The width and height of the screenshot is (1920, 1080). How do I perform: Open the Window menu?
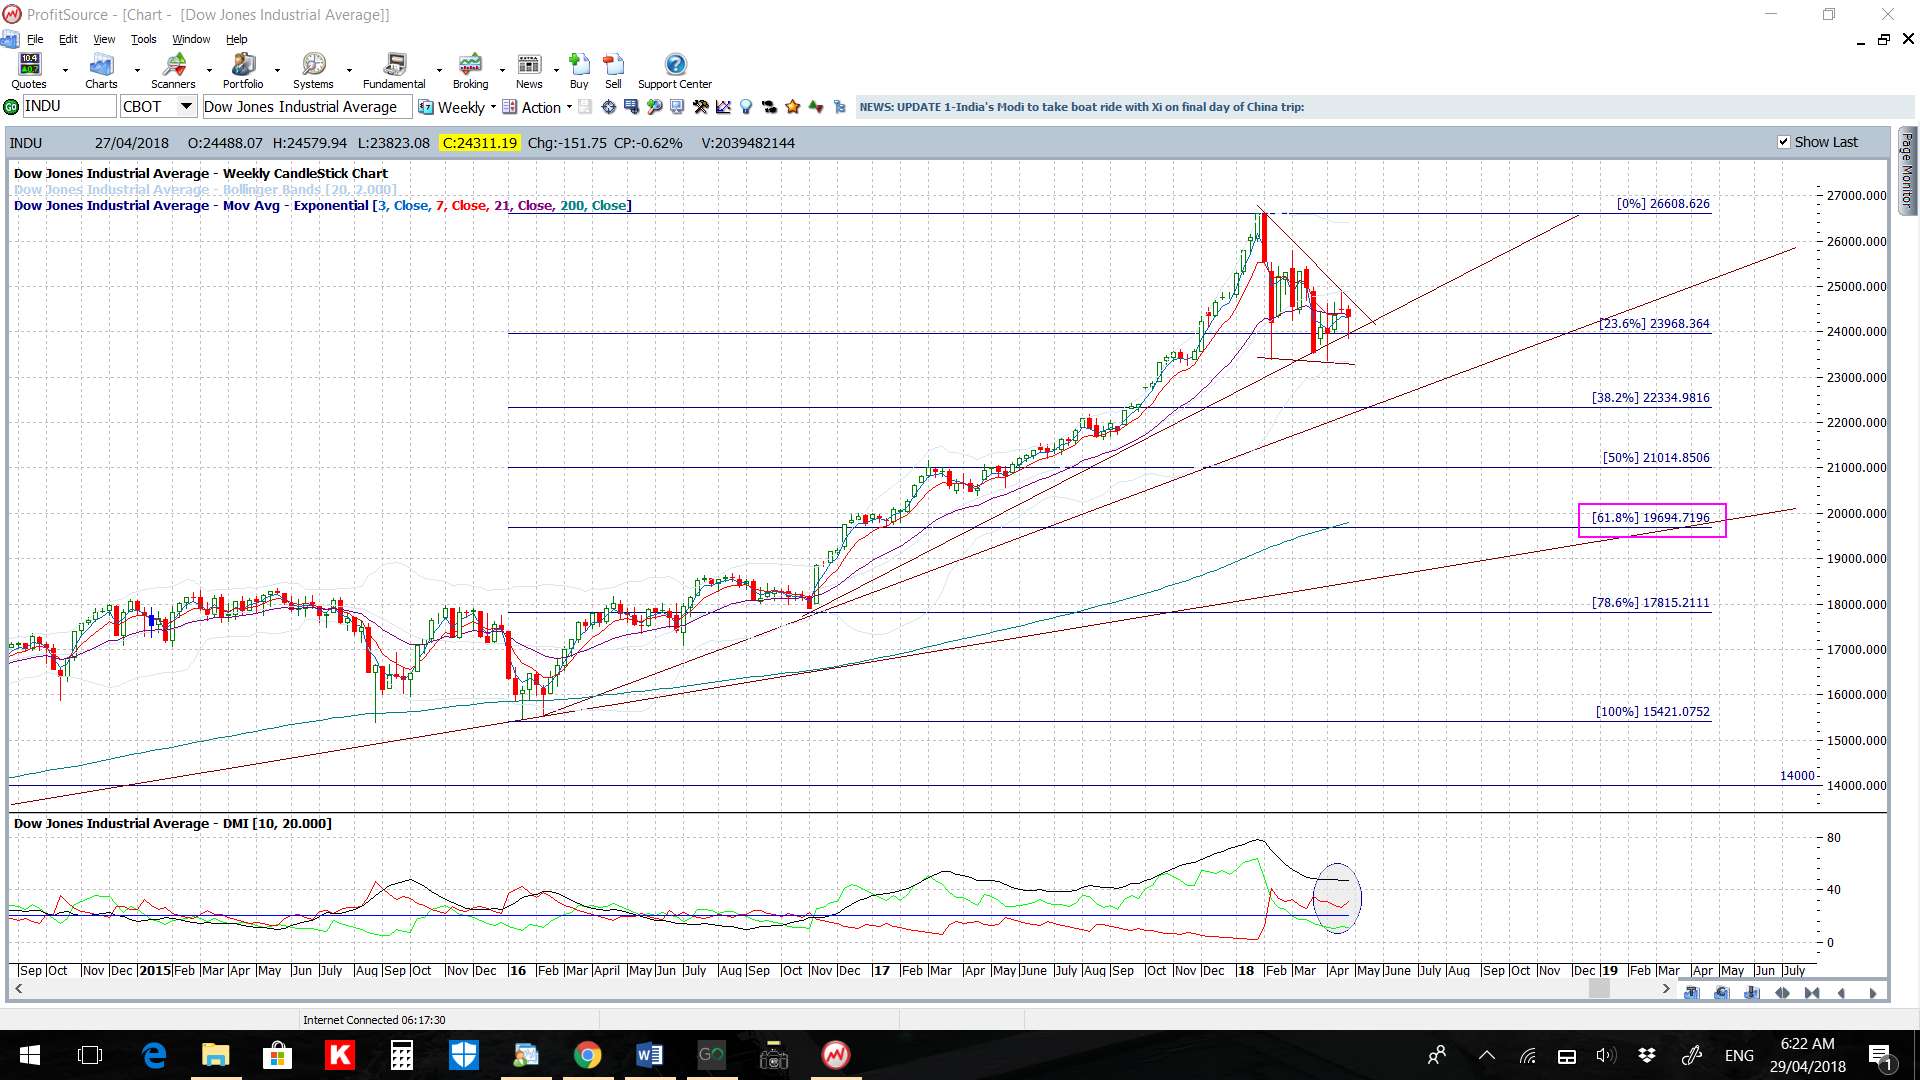click(x=191, y=39)
